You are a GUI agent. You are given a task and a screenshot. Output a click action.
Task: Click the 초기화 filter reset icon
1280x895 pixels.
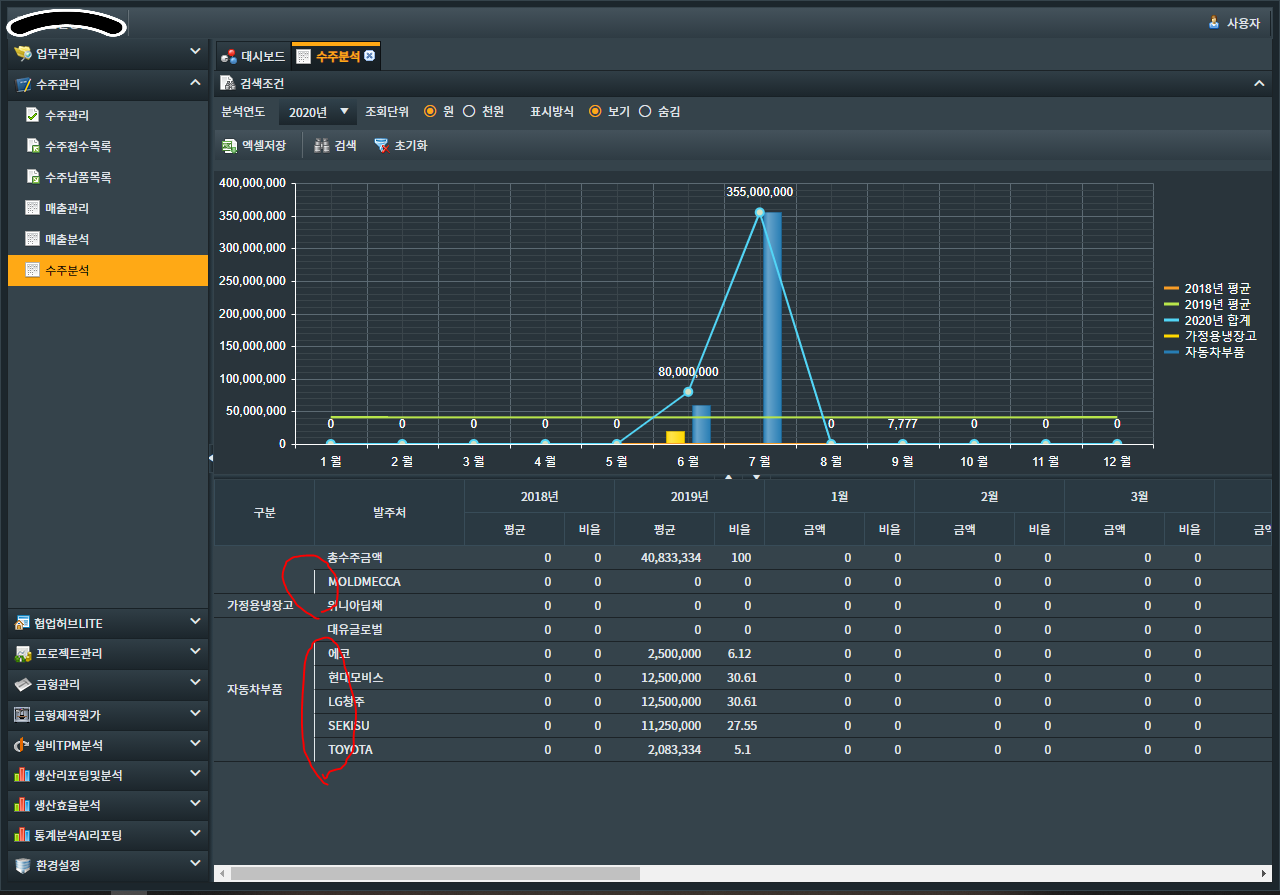(x=381, y=146)
